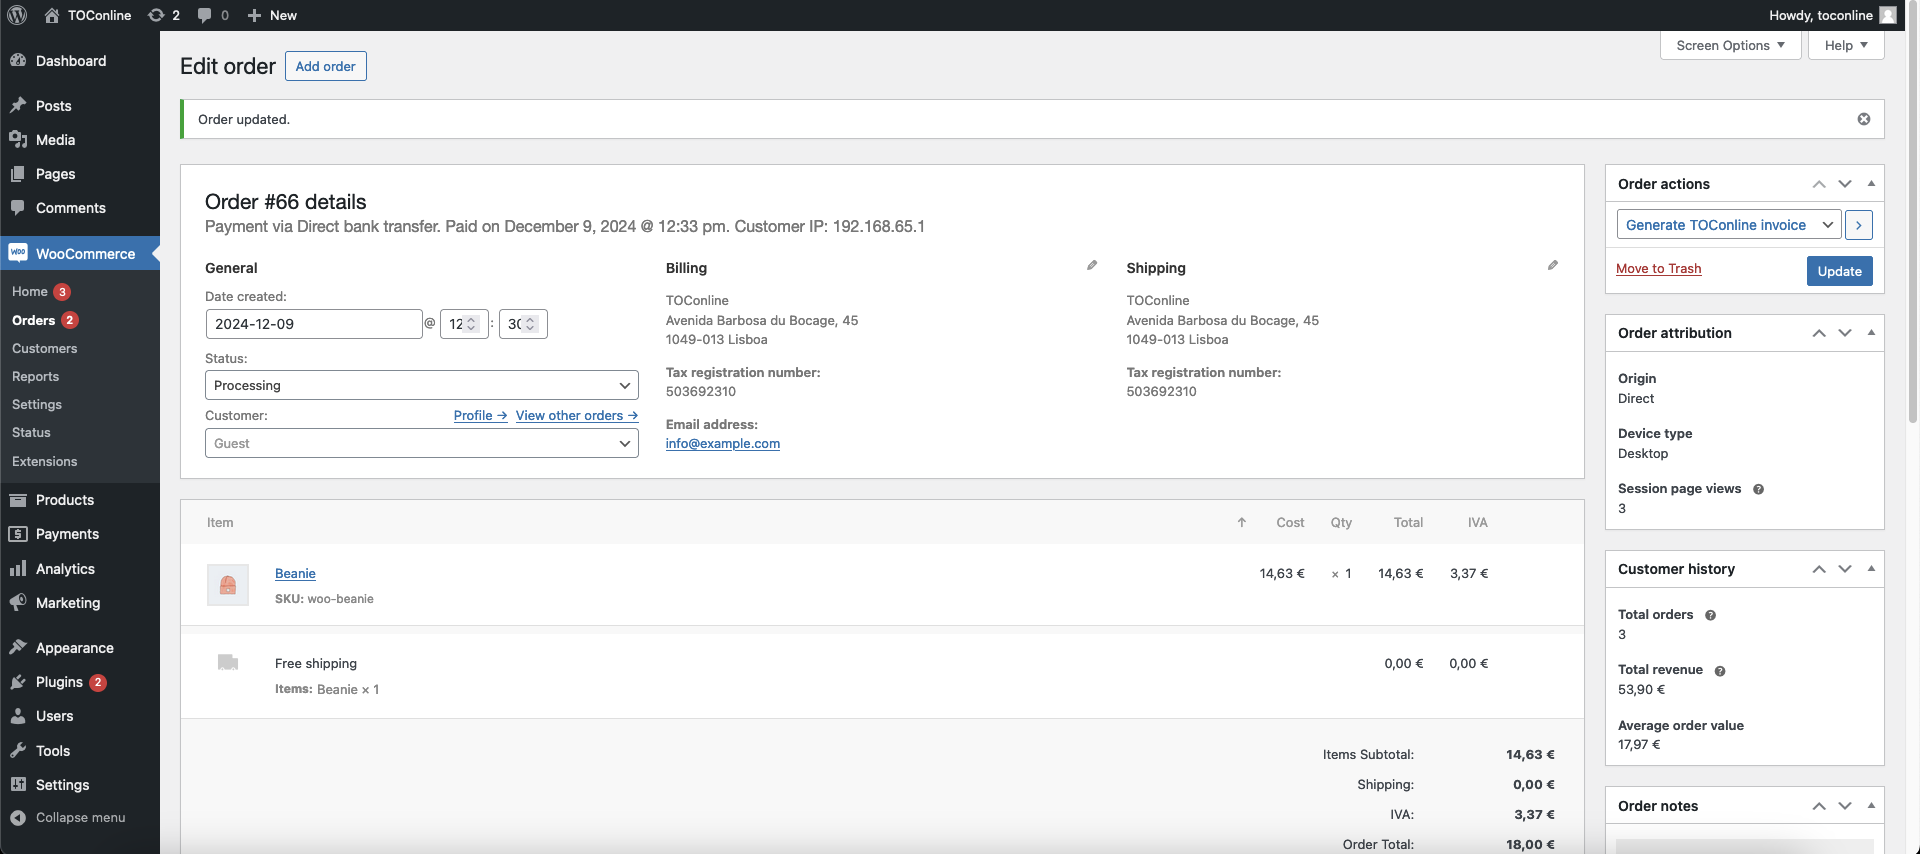1920x854 pixels.
Task: Expand Screen Options panel
Action: pos(1731,45)
